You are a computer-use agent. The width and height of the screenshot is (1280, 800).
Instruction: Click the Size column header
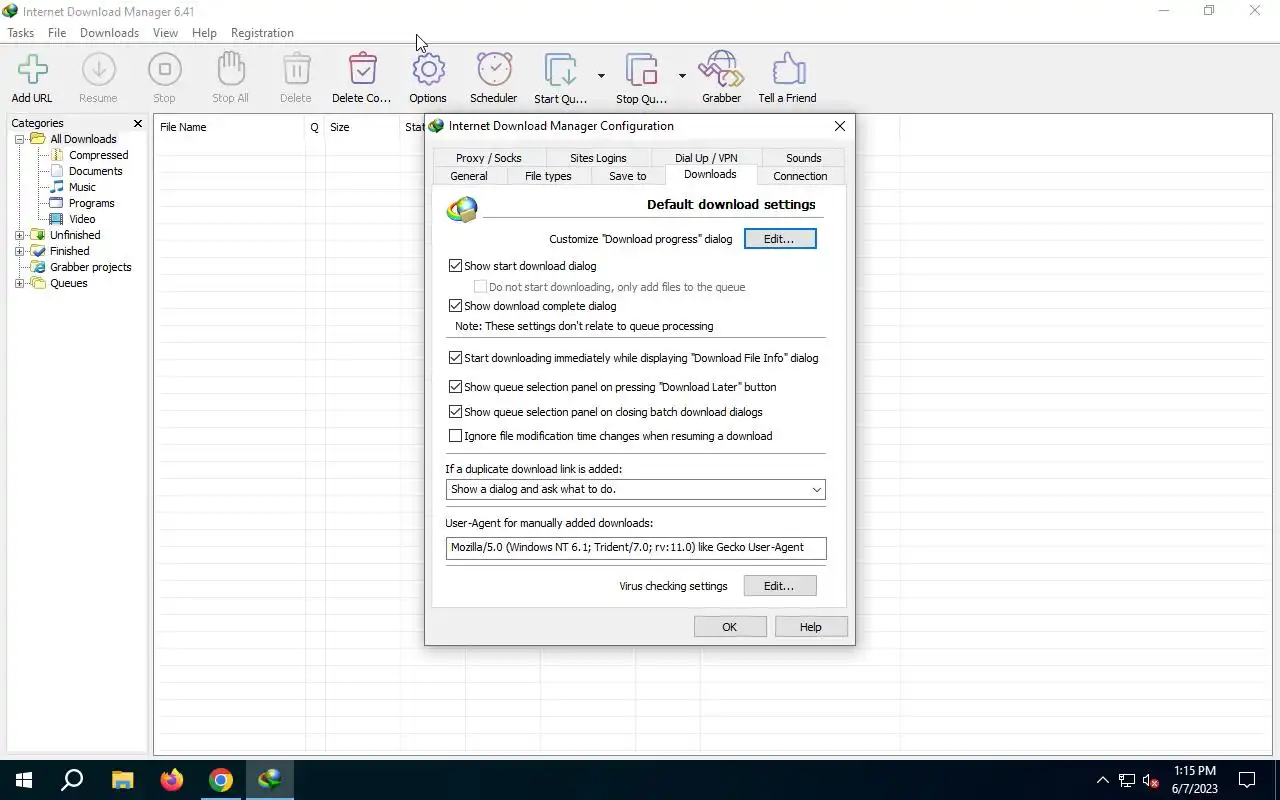[x=361, y=127]
